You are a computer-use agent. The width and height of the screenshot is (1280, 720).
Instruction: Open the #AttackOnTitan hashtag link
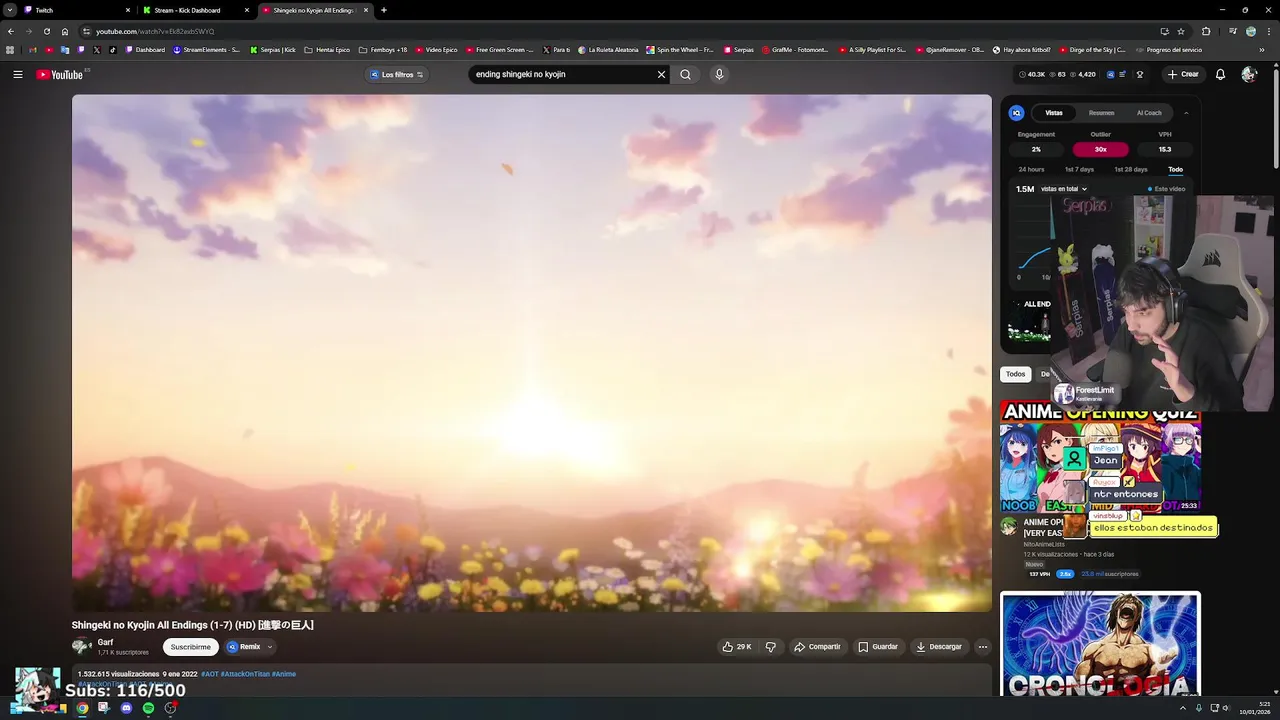click(244, 674)
